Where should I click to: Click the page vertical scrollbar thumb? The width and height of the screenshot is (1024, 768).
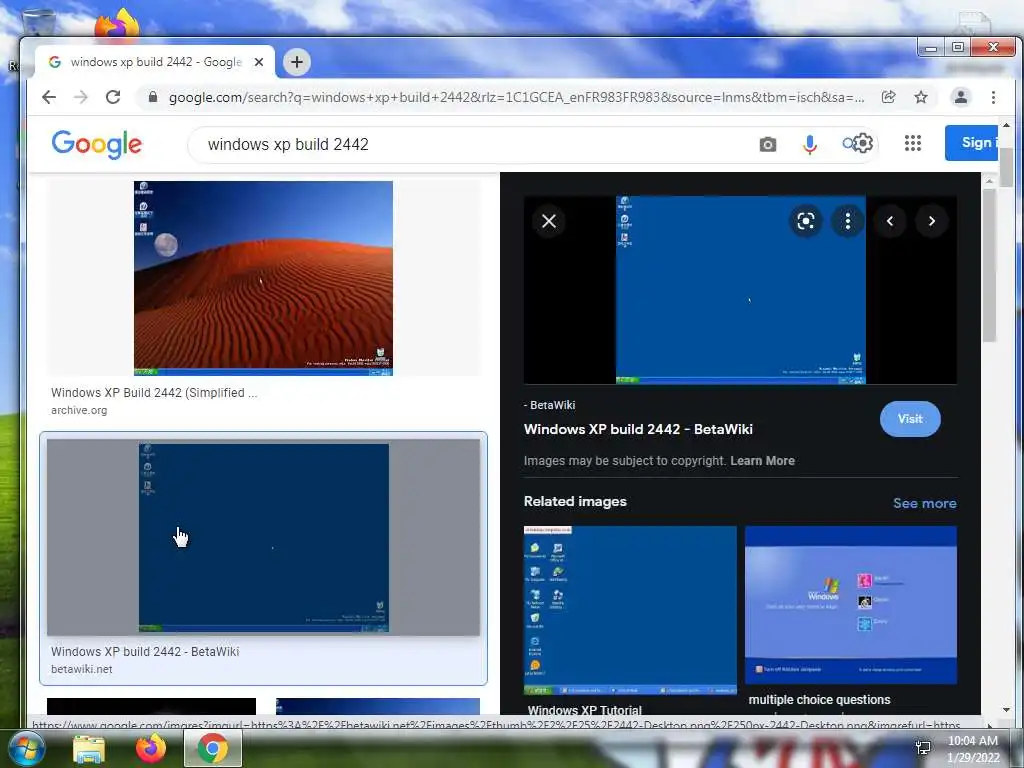point(1006,167)
